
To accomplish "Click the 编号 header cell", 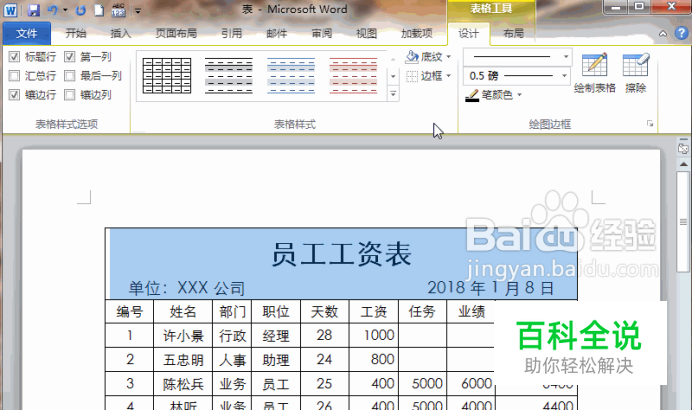I will pyautogui.click(x=129, y=312).
